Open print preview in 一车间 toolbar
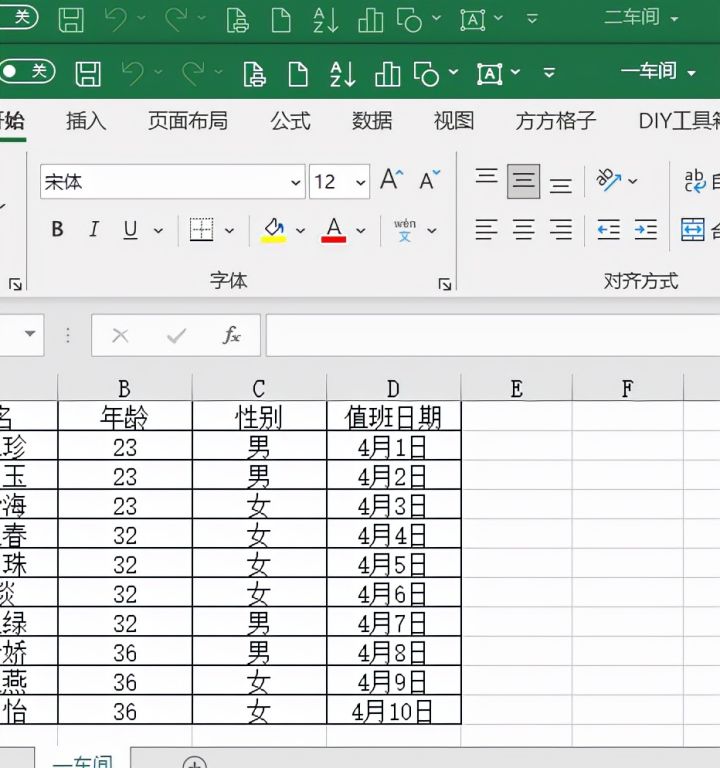720x768 pixels. 255,74
